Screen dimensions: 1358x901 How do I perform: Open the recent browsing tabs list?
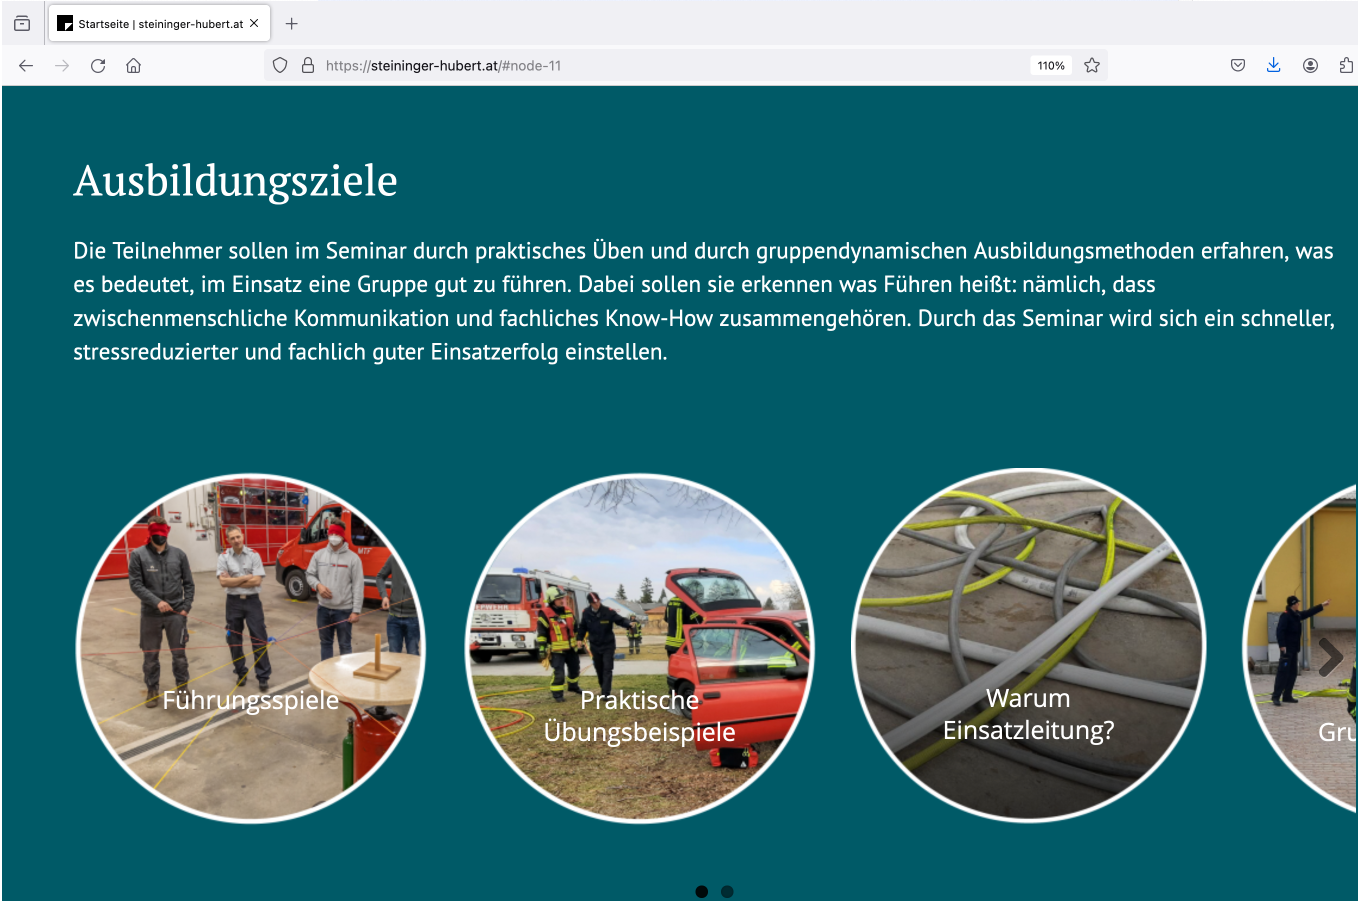(x=22, y=23)
